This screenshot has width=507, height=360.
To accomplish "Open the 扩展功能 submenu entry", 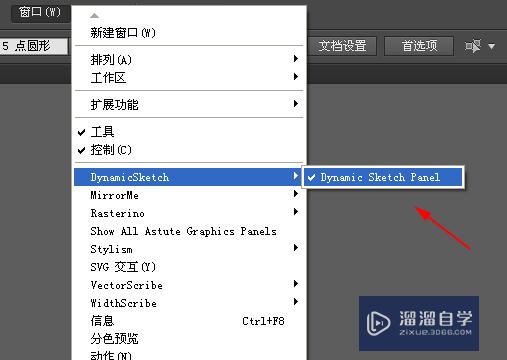I will [189, 105].
